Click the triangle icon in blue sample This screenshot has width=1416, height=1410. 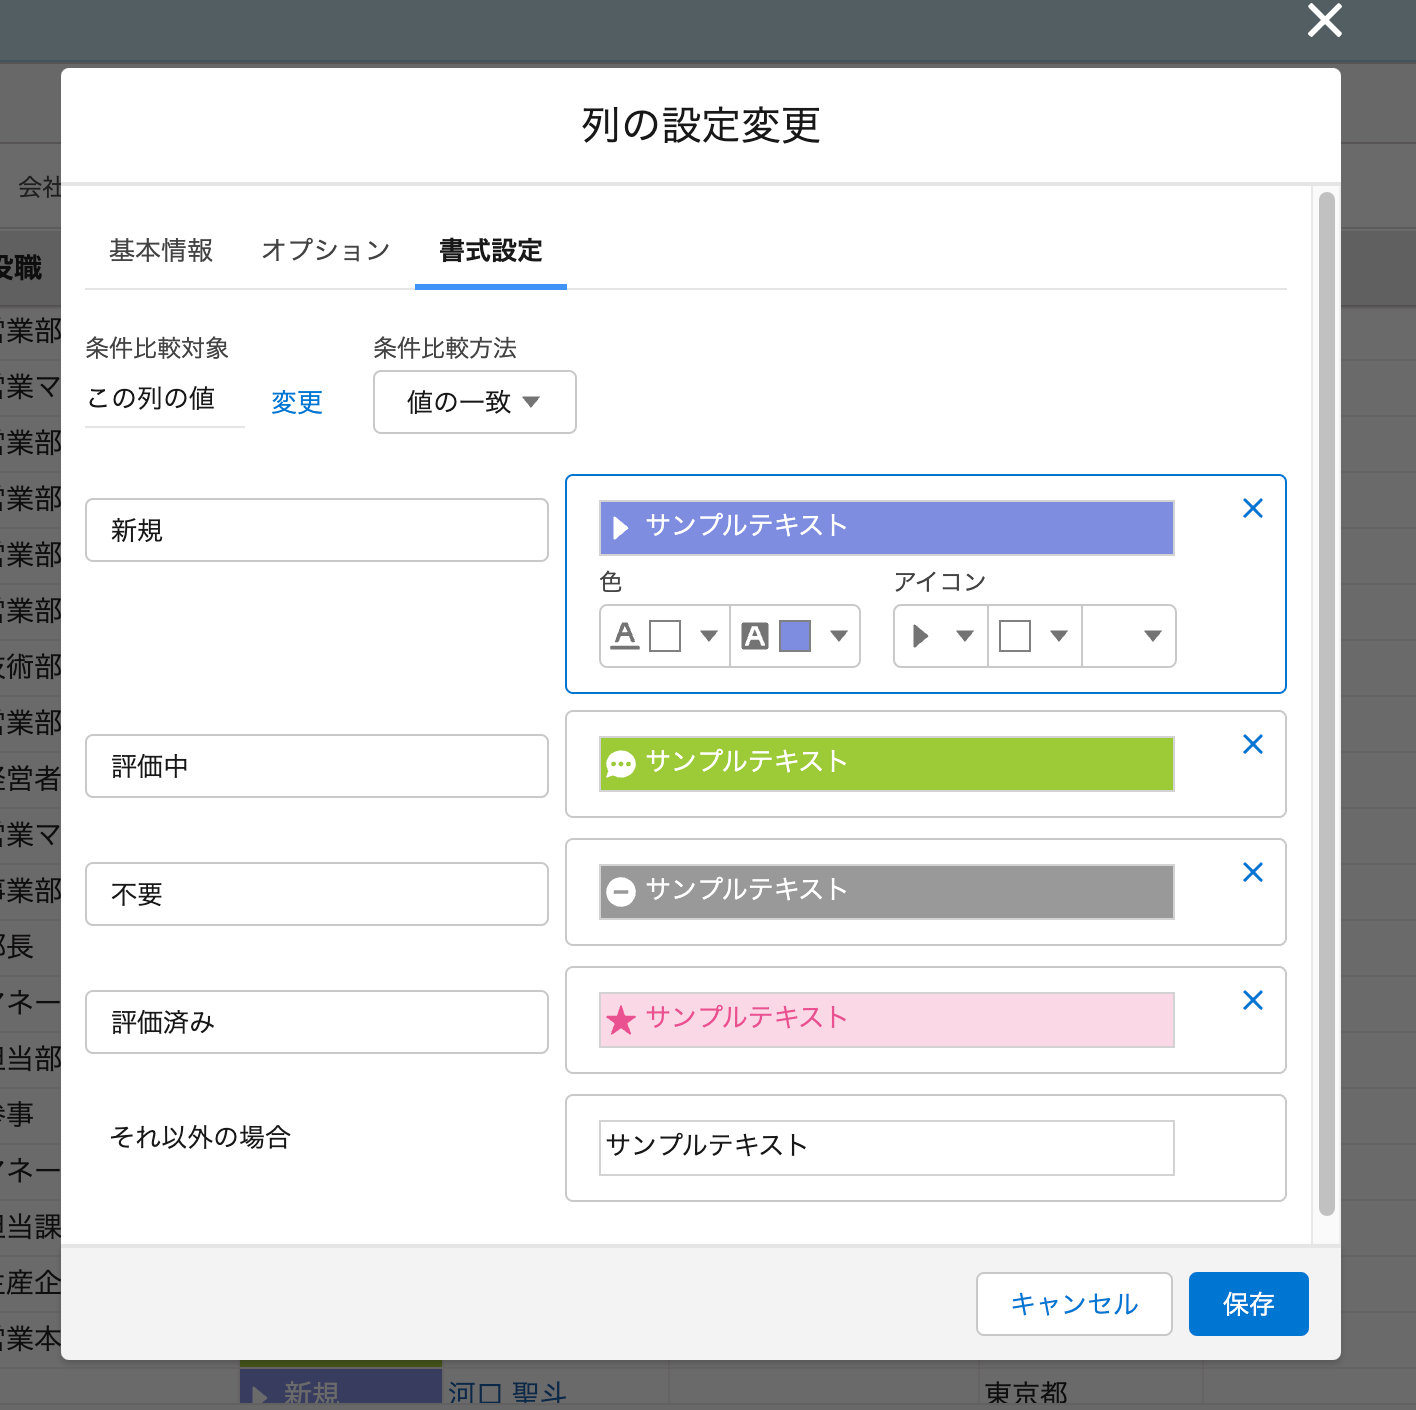(621, 528)
